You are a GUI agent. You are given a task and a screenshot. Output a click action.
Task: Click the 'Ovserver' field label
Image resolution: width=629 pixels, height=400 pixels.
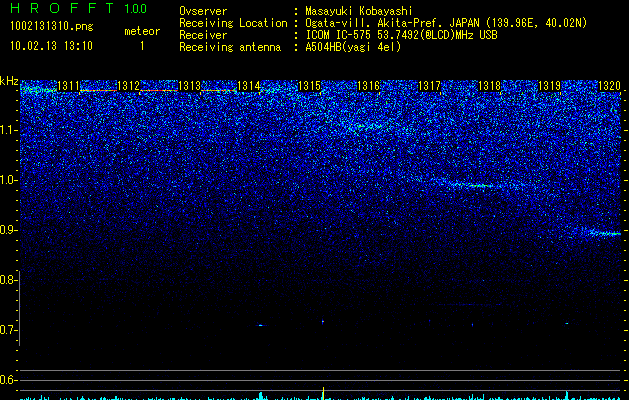coord(203,11)
